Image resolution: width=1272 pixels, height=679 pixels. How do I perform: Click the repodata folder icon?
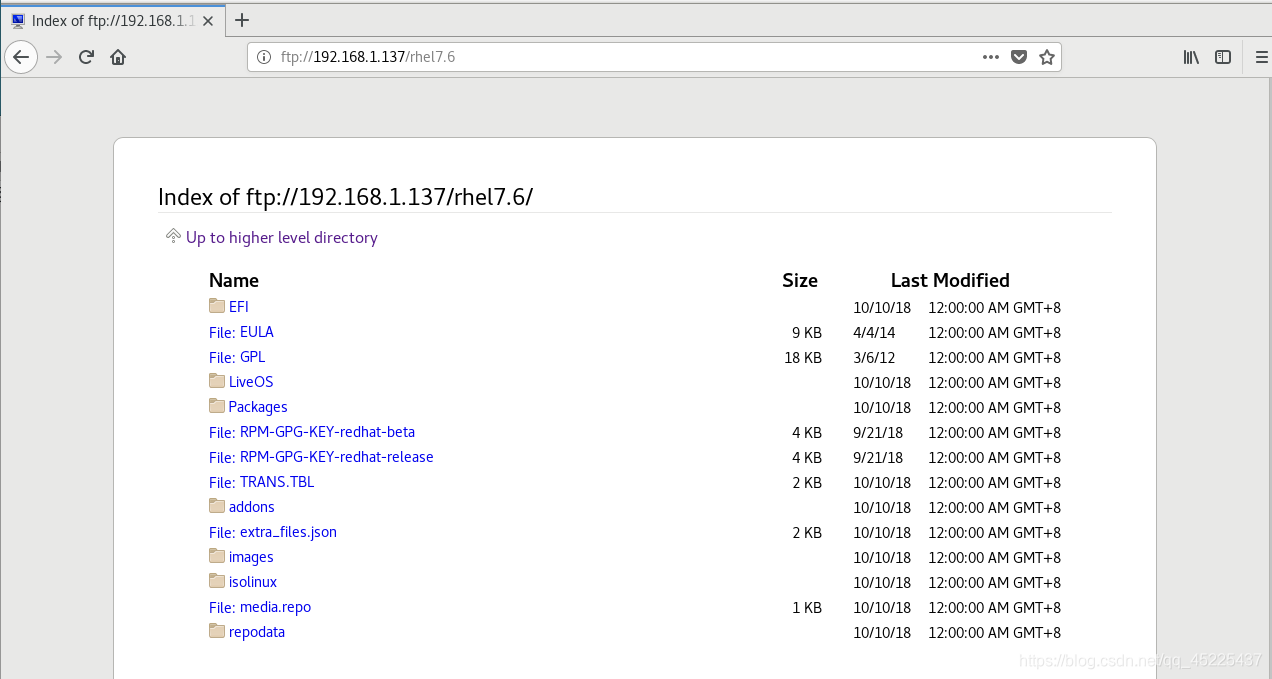pos(217,631)
